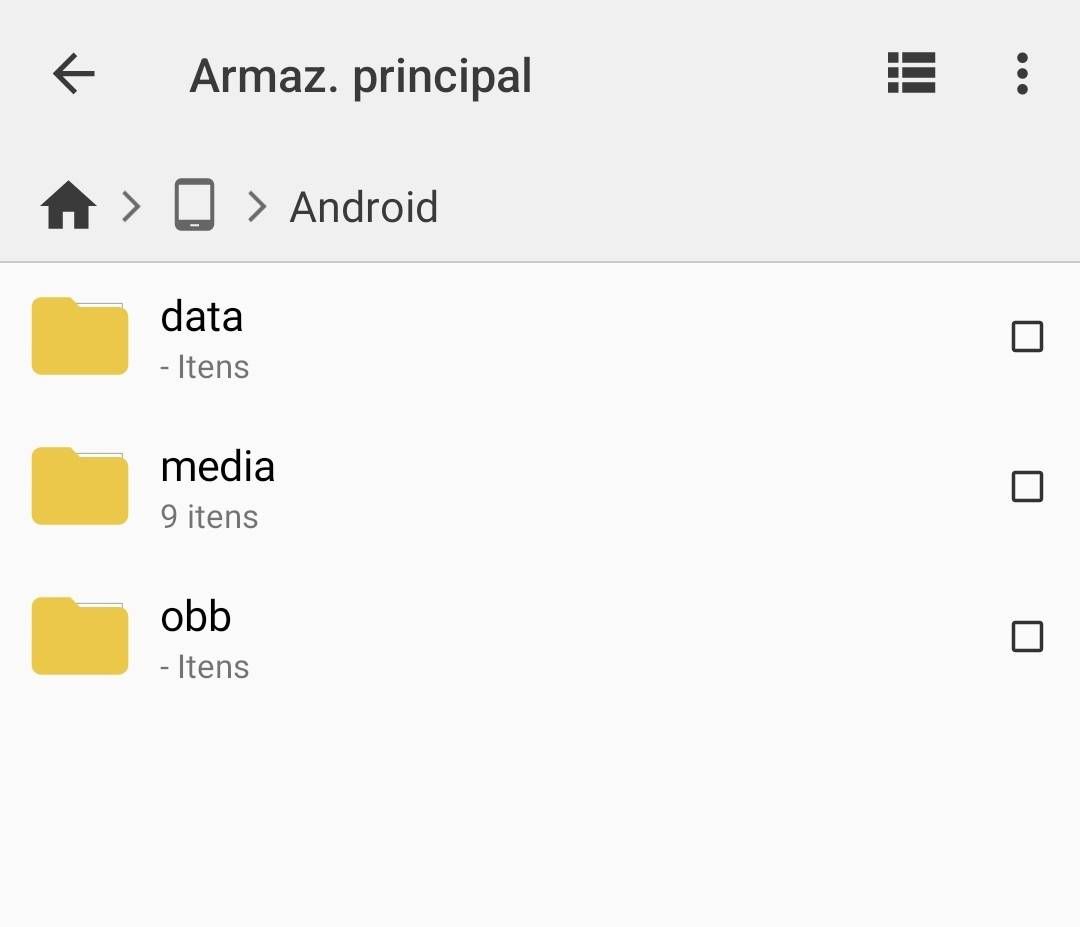Screen dimensions: 1080x927
Task: Tick the obb folder checkbox
Action: coord(1027,637)
